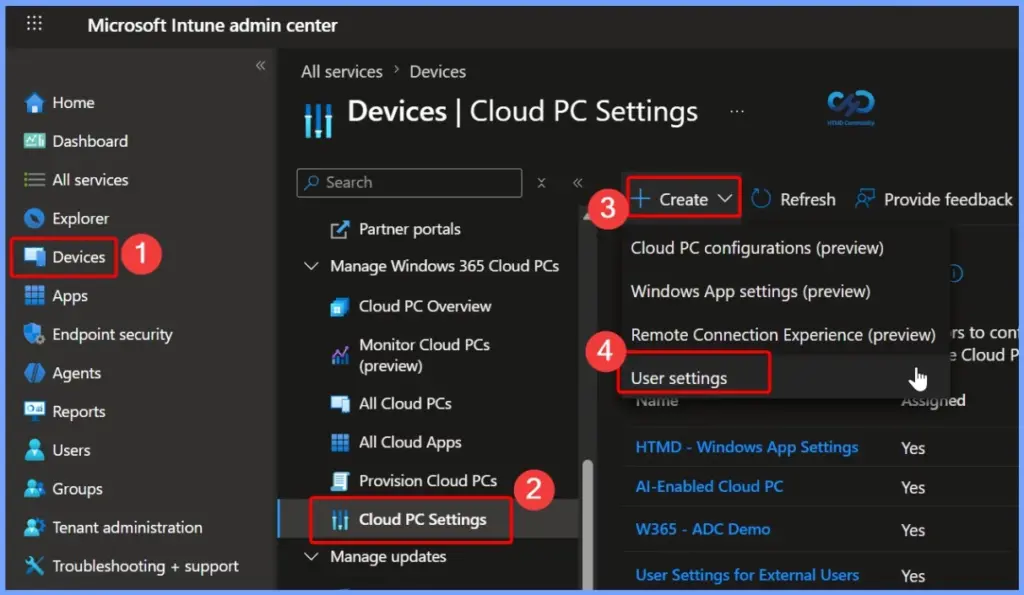Click the Provide feedback person icon
1024x595 pixels.
point(865,199)
